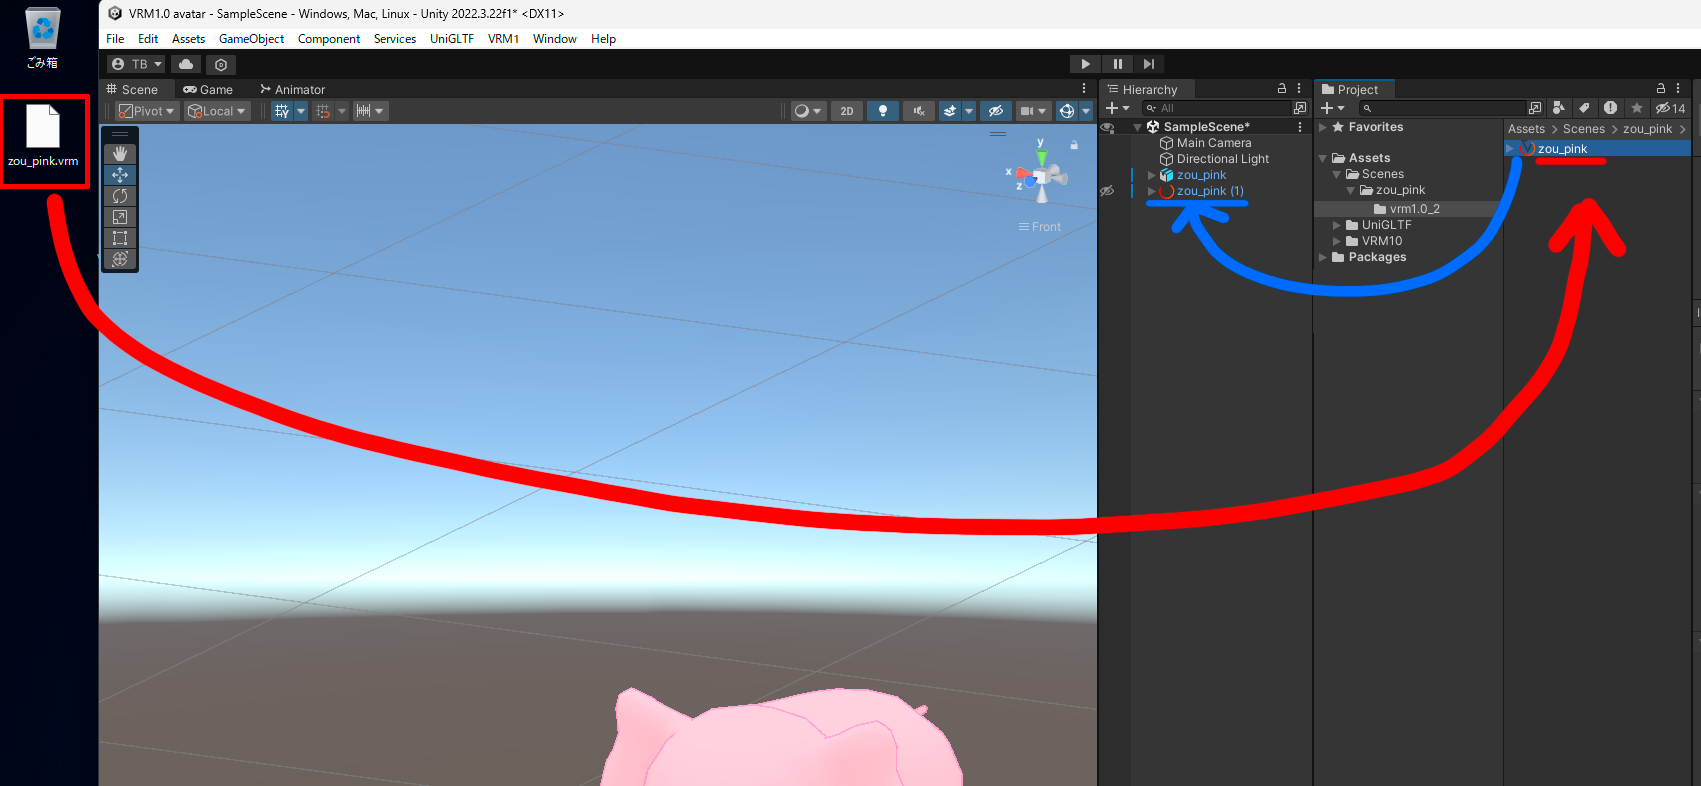Expand the UniGLTF folder
Screen dimensions: 1701x786
pyautogui.click(x=1337, y=225)
